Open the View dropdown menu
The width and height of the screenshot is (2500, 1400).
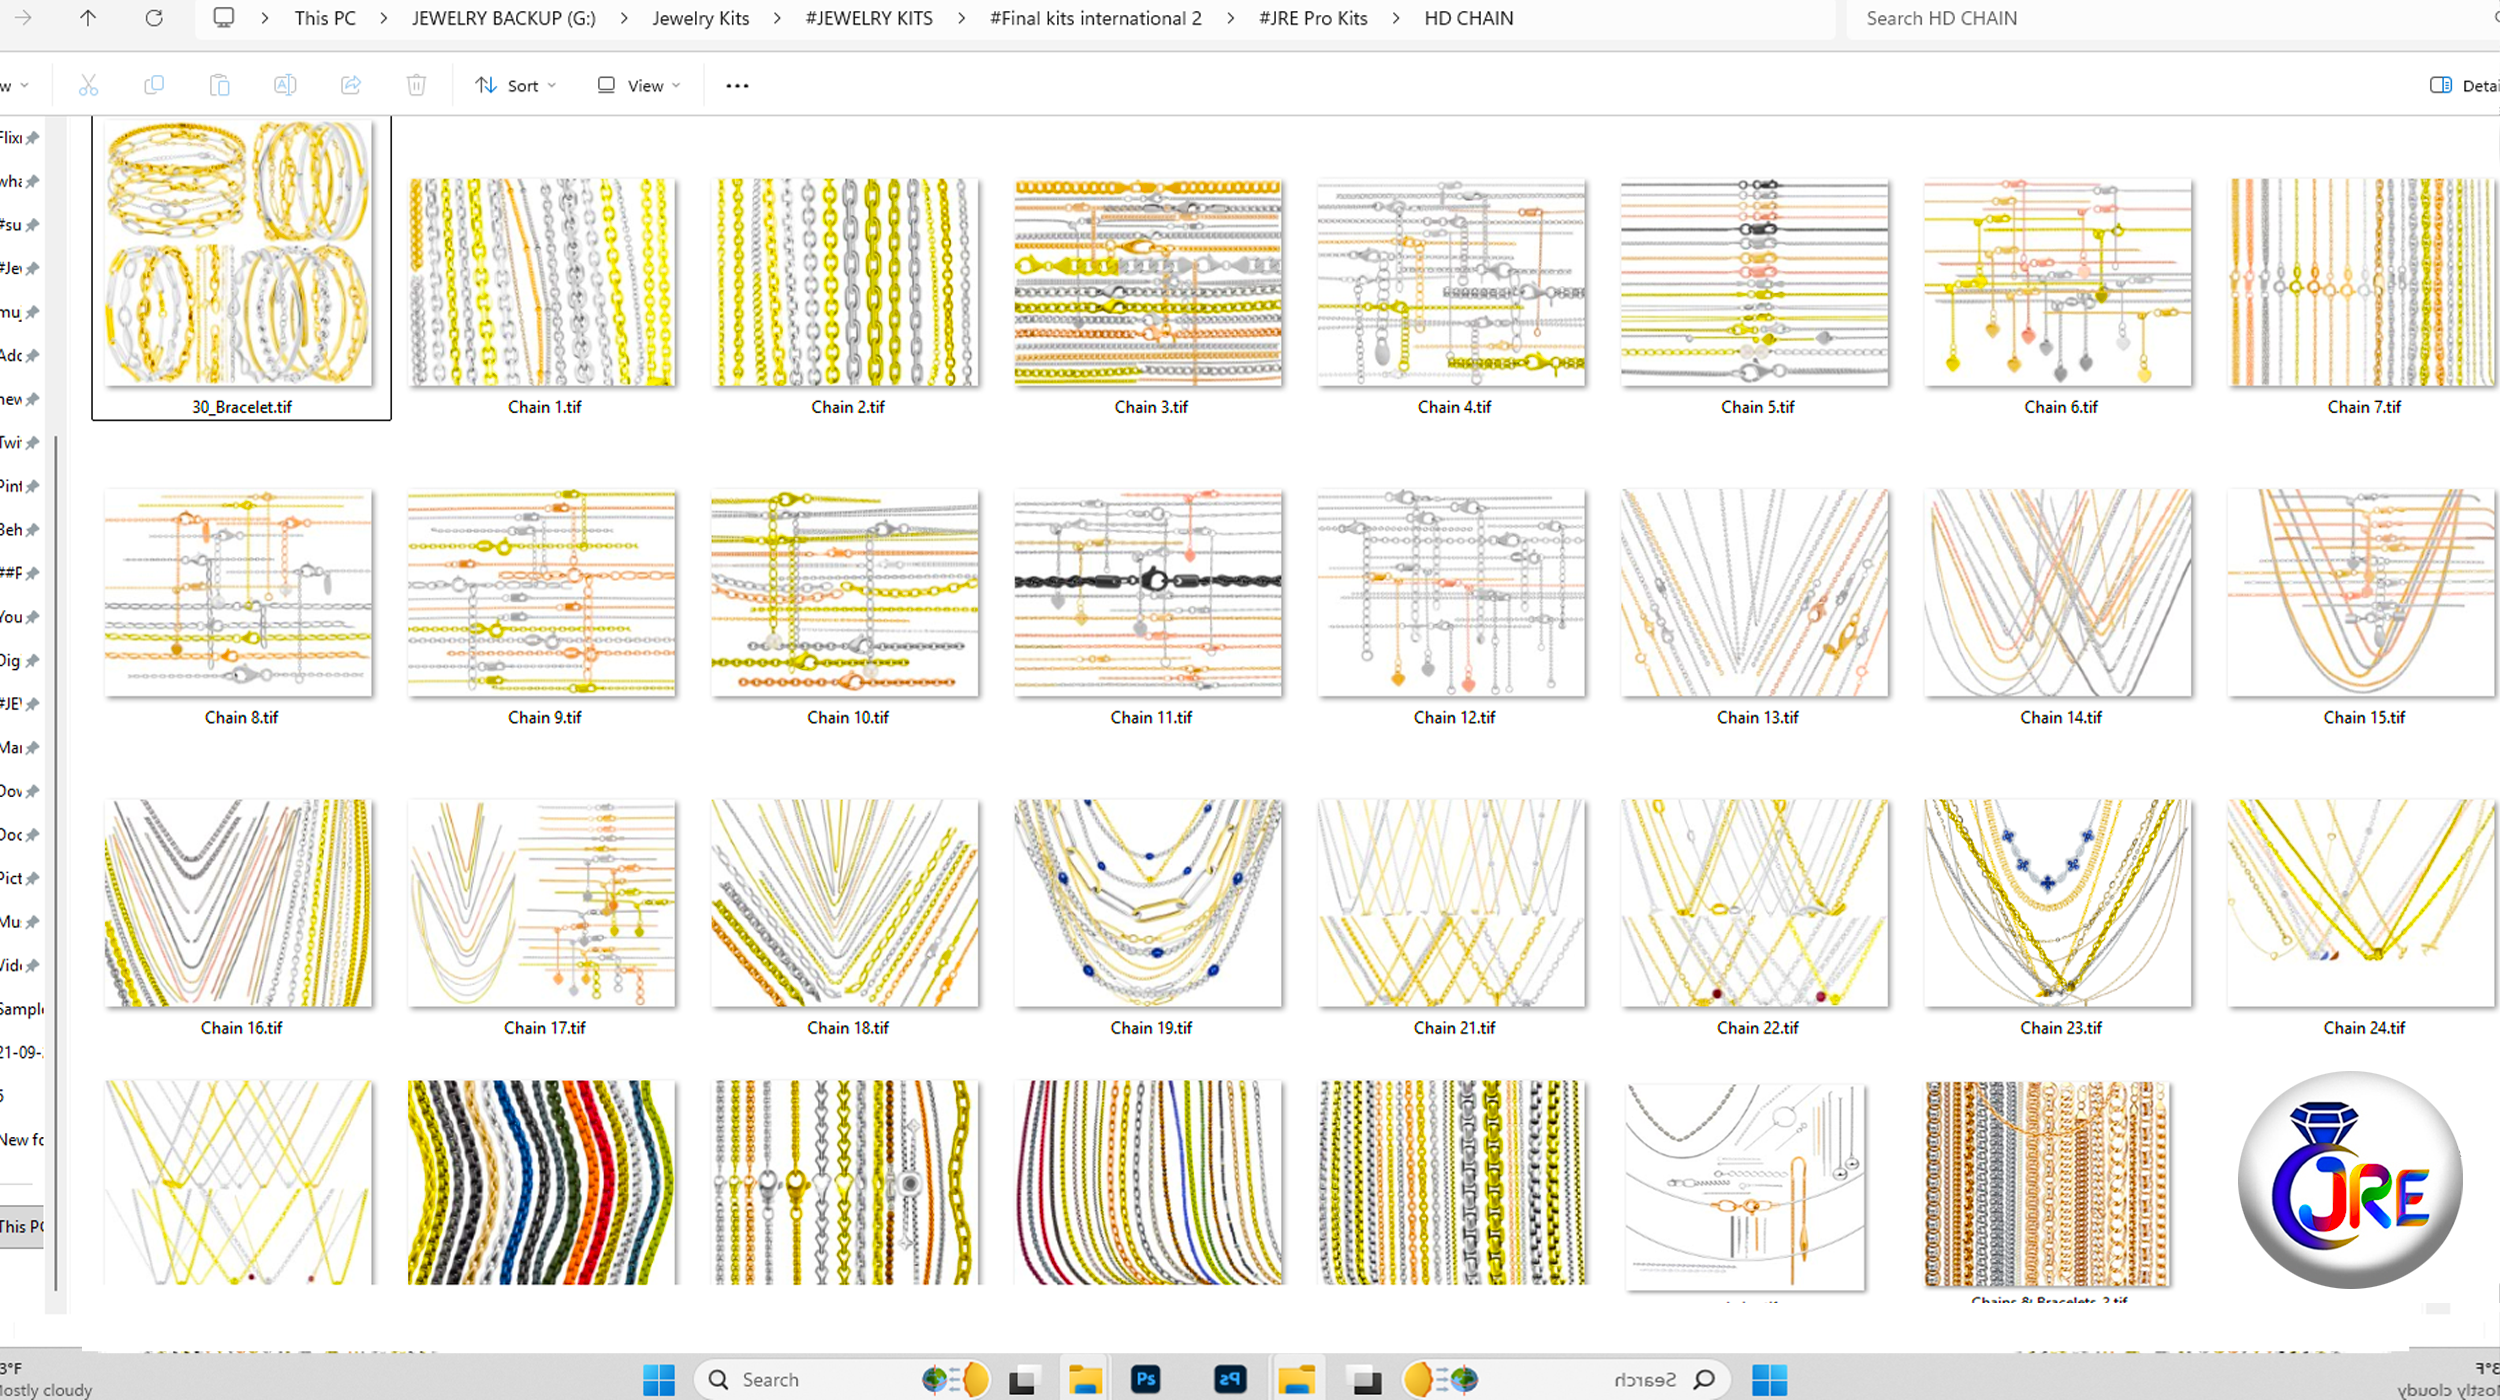639,86
